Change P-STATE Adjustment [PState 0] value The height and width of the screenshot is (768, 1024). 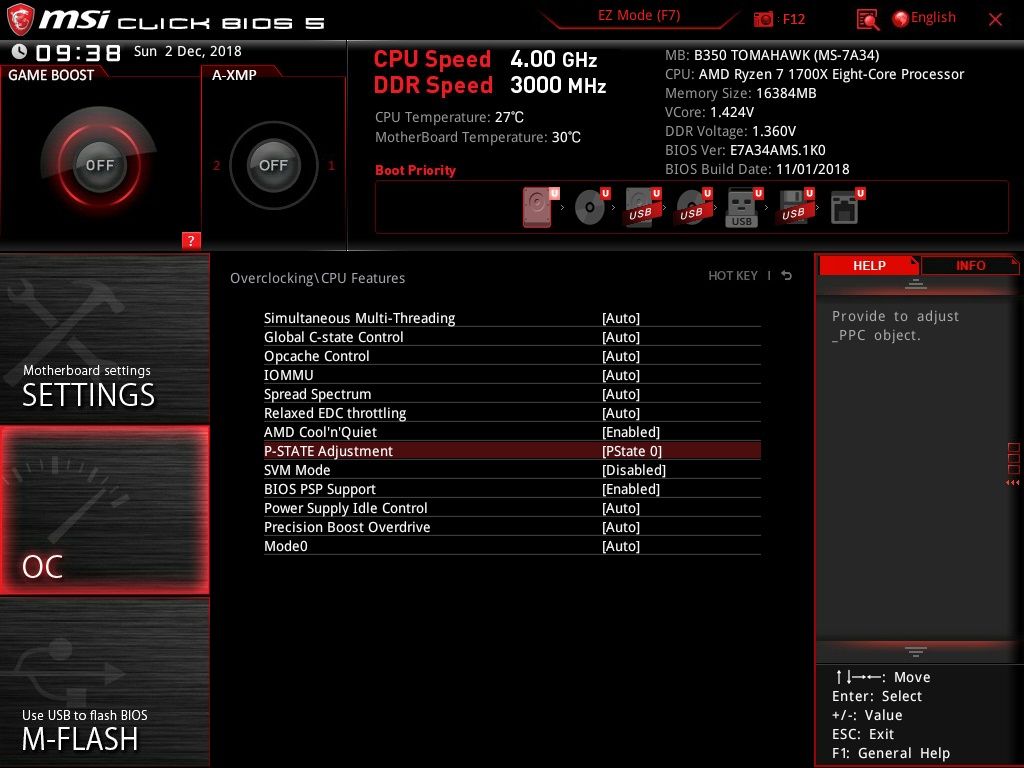click(632, 451)
